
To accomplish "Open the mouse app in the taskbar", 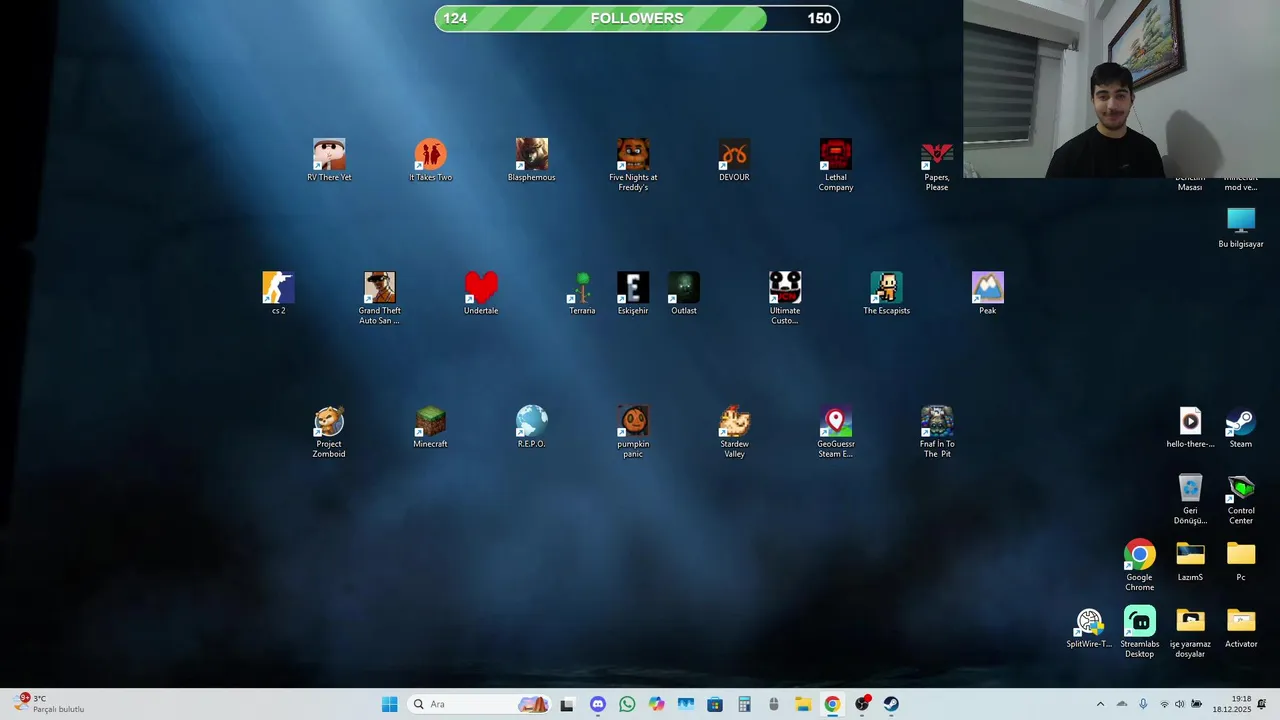I will (773, 704).
